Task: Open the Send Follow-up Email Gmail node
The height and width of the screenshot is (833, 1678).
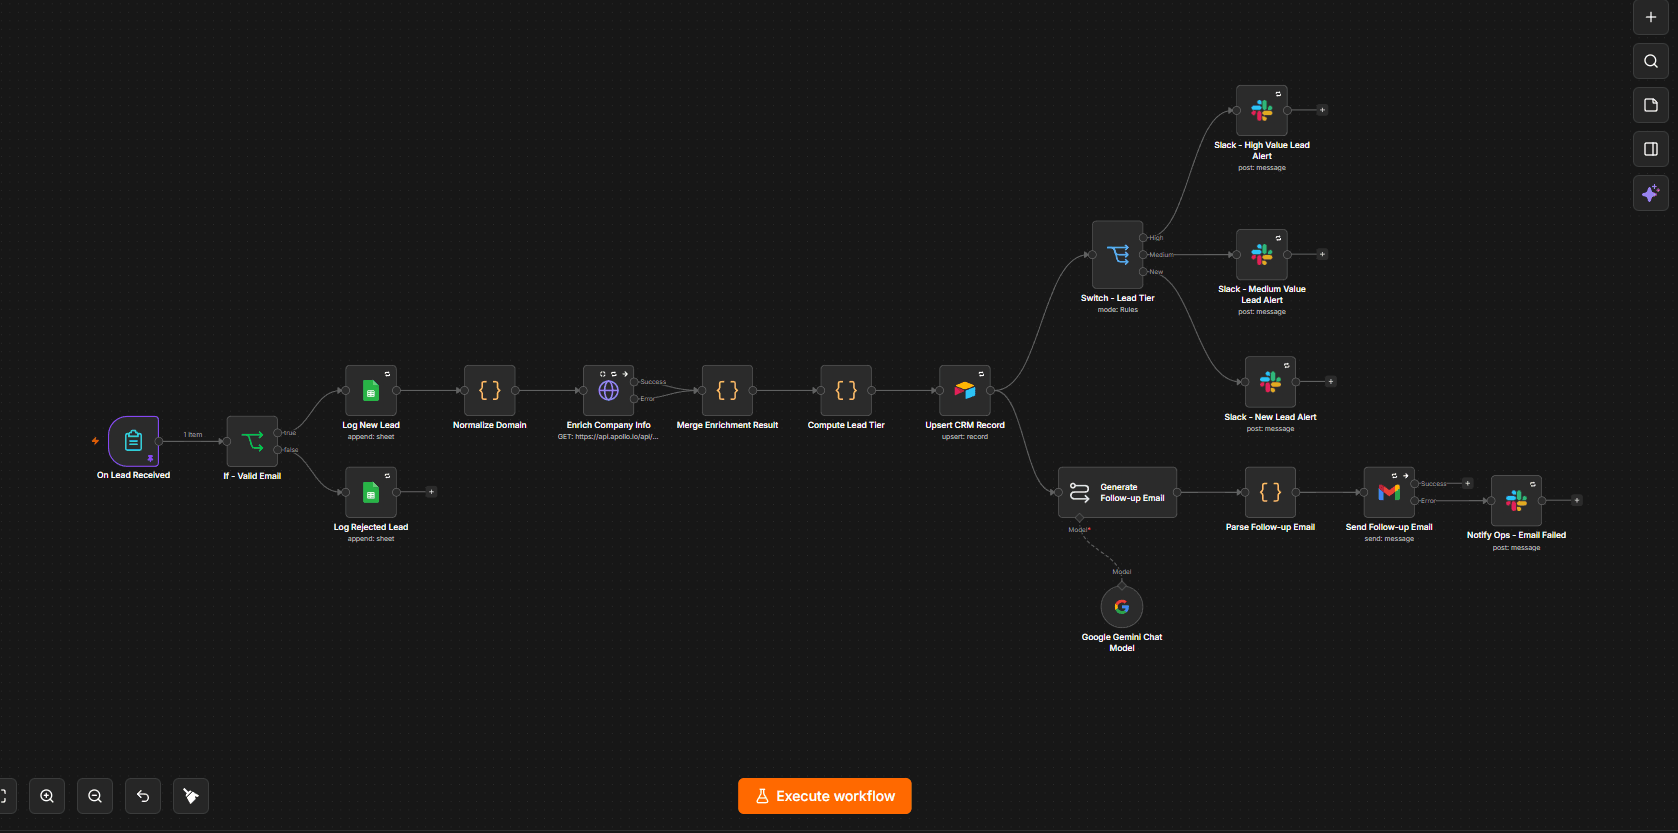Action: (1389, 492)
